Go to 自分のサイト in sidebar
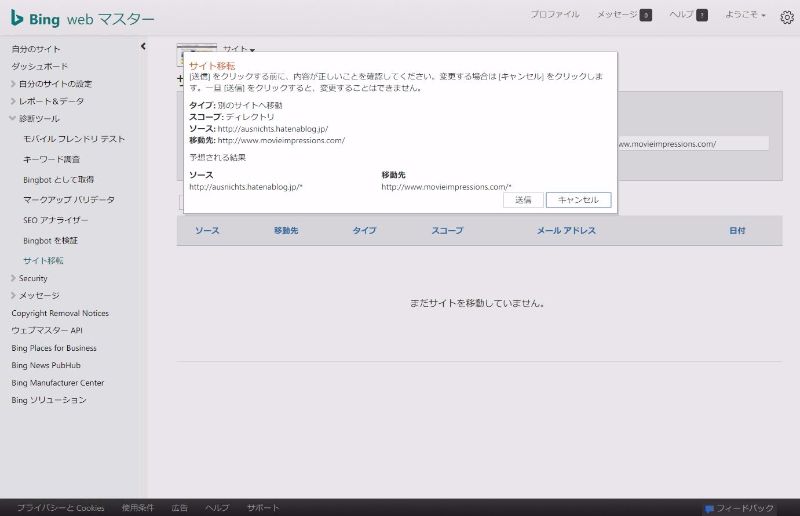The width and height of the screenshot is (800, 516). click(x=36, y=49)
